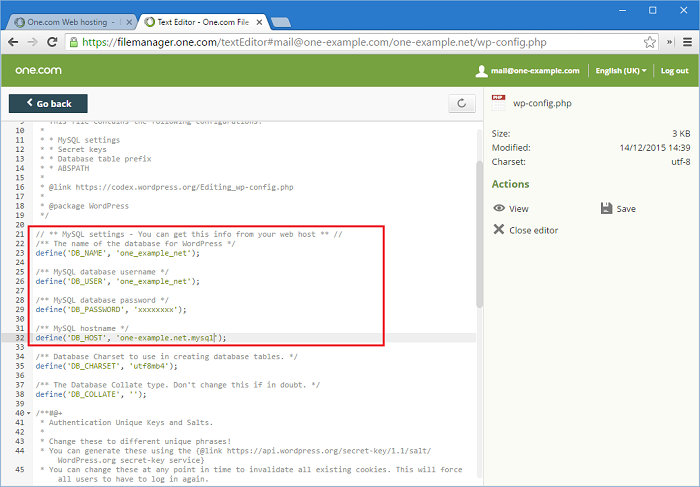This screenshot has width=700, height=487.
Task: Click the Log out link
Action: coord(675,71)
